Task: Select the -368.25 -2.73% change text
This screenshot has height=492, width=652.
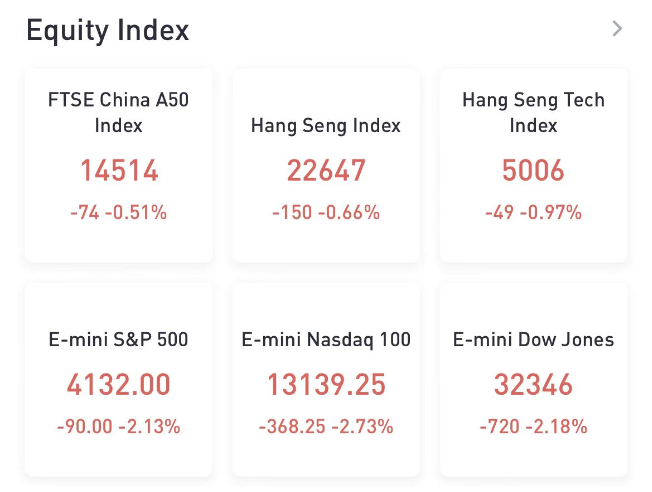Action: click(x=326, y=427)
